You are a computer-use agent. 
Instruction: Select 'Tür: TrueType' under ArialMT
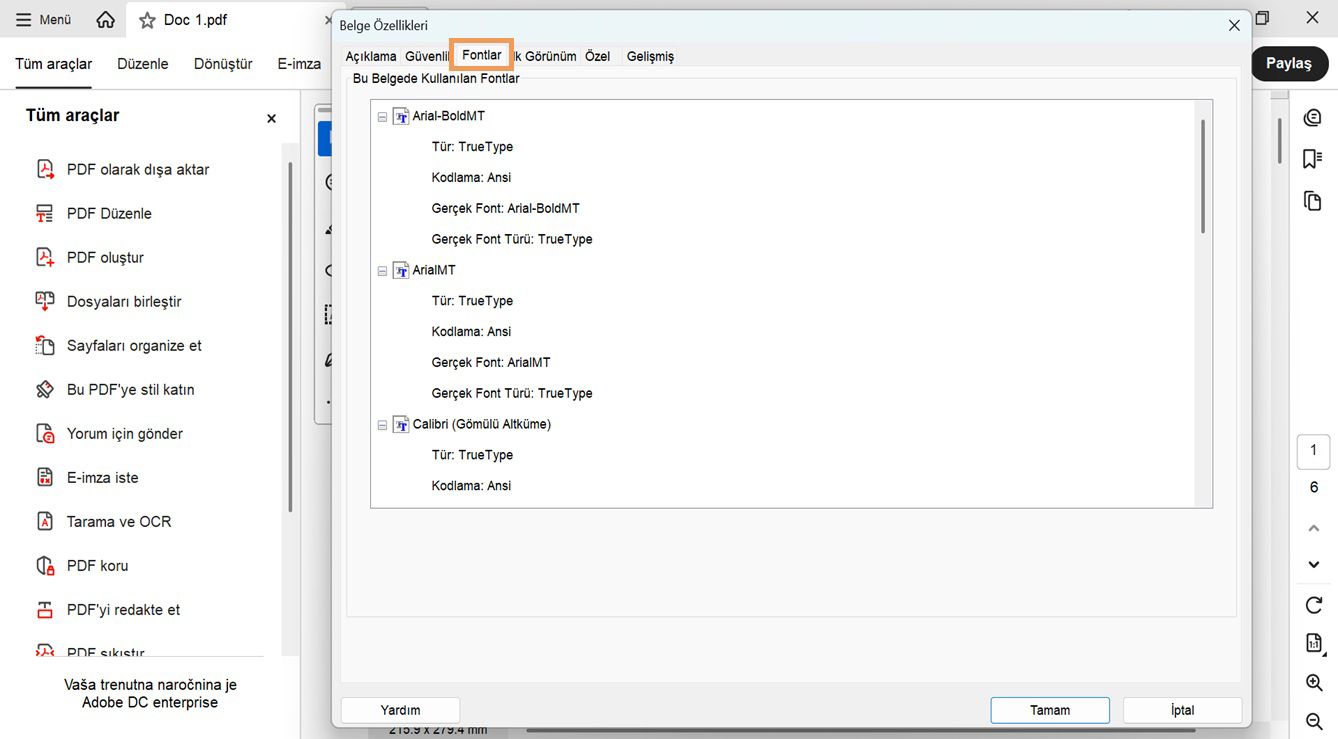pos(472,300)
